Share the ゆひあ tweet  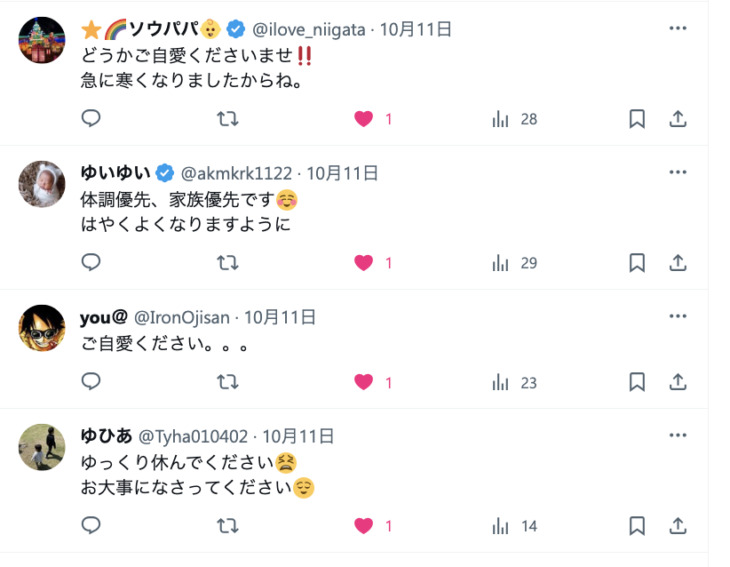pos(678,526)
